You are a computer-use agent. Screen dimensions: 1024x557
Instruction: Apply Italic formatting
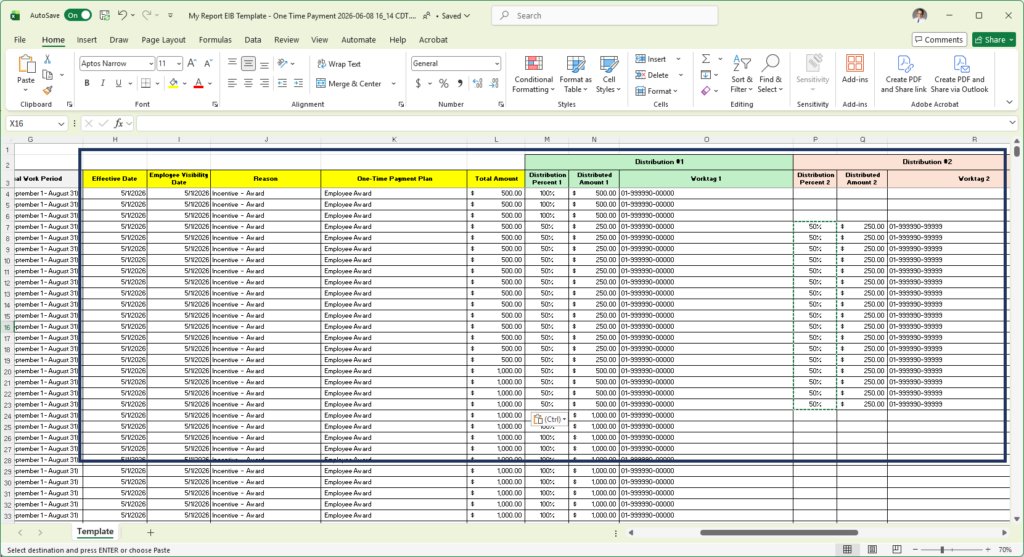point(103,84)
